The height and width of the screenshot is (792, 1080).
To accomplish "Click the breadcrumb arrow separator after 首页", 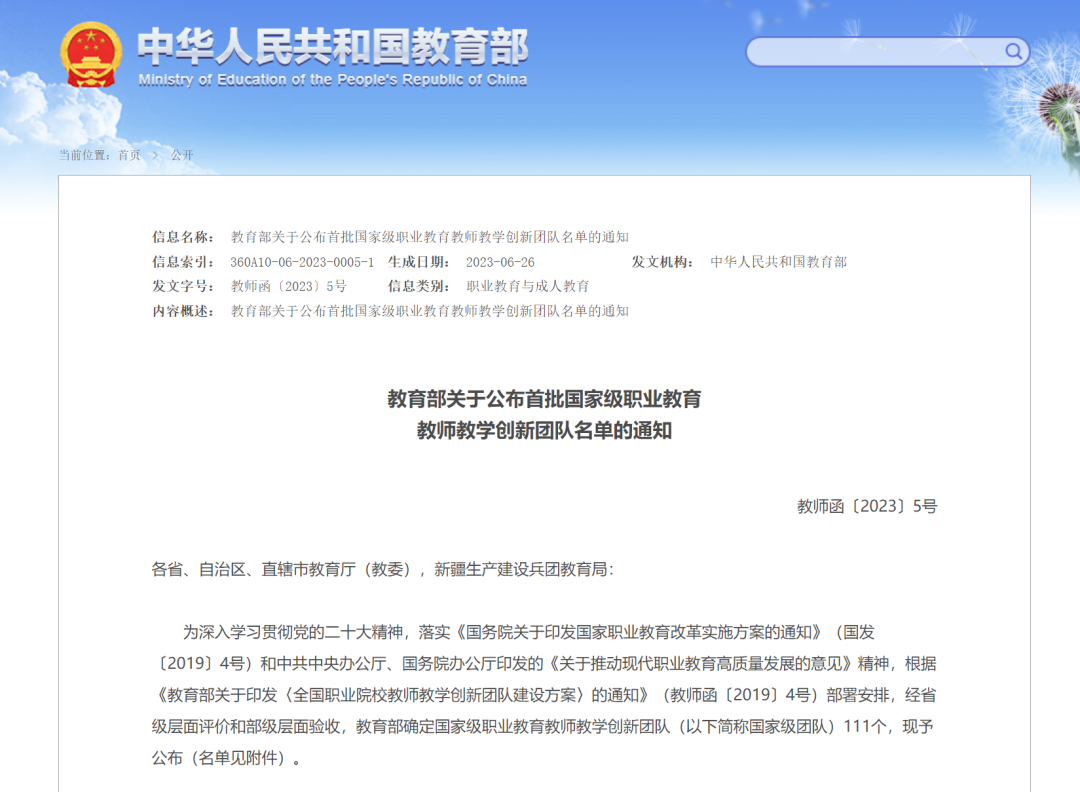I will pos(156,155).
